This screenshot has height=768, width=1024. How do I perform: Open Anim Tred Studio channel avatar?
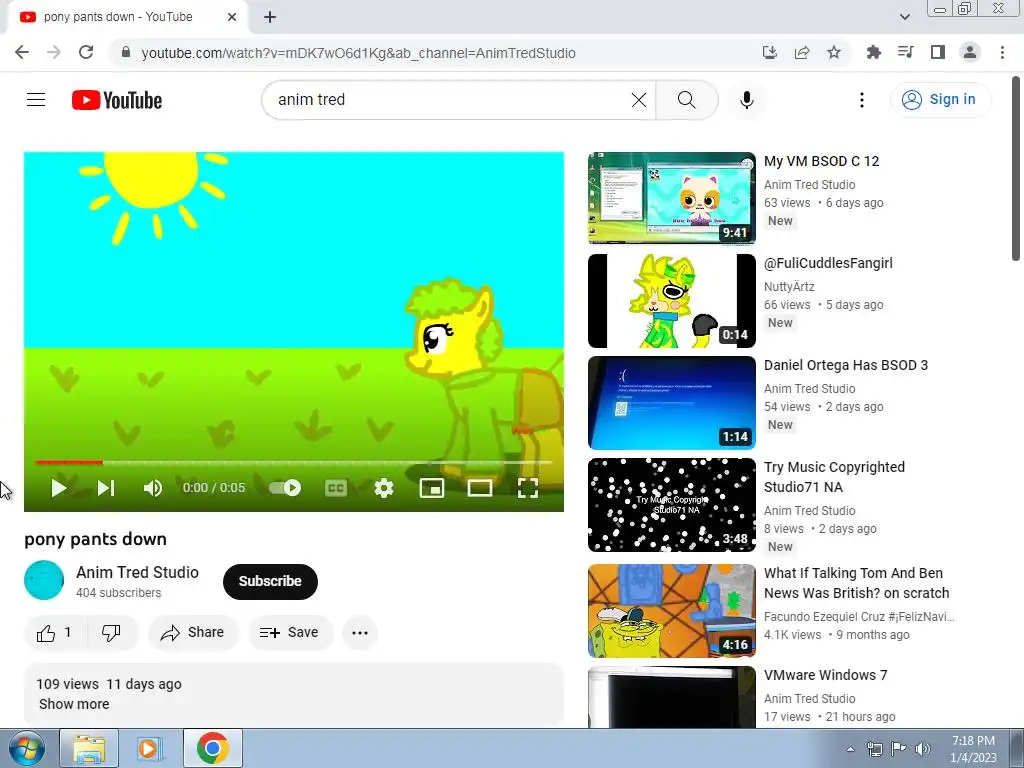pyautogui.click(x=44, y=581)
